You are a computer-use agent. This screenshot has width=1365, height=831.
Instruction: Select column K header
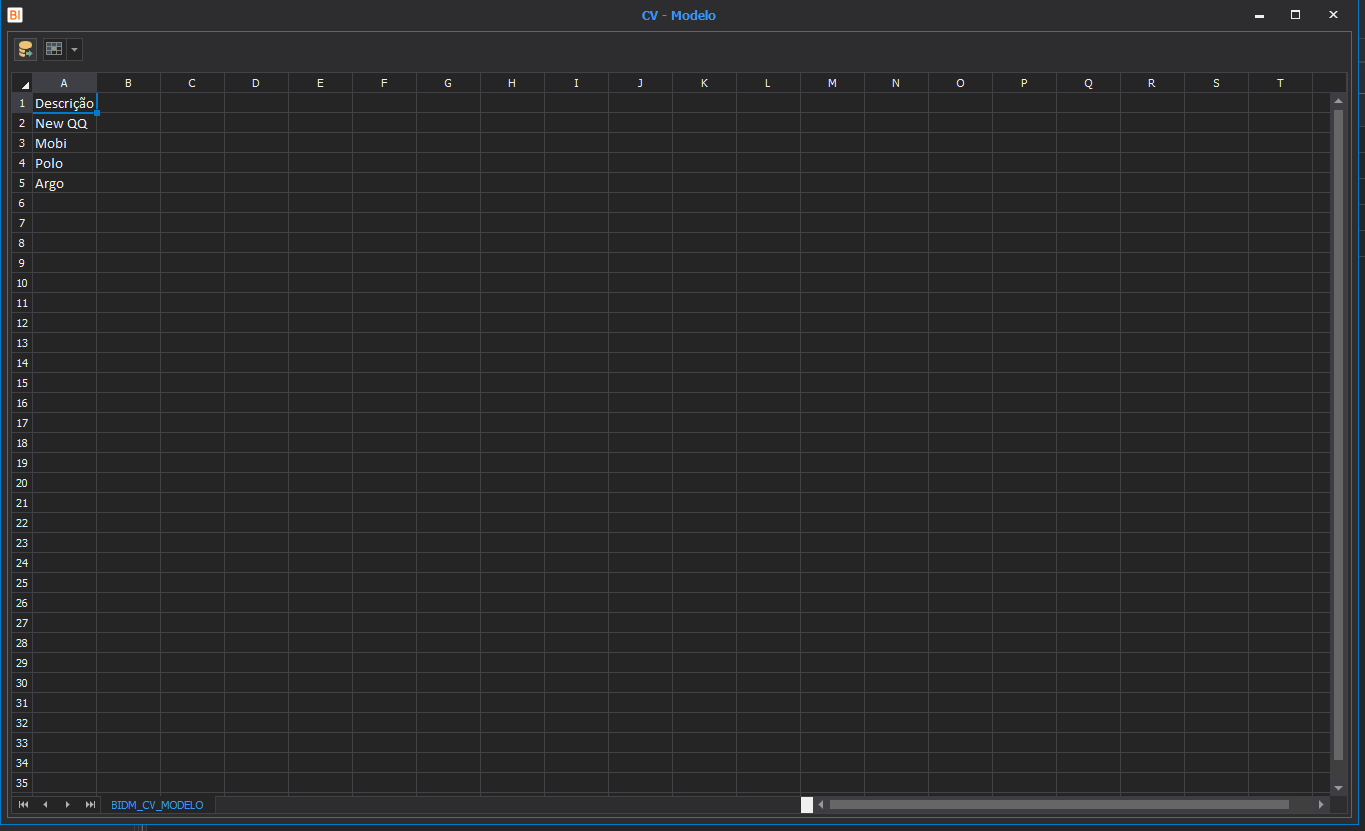tap(704, 83)
